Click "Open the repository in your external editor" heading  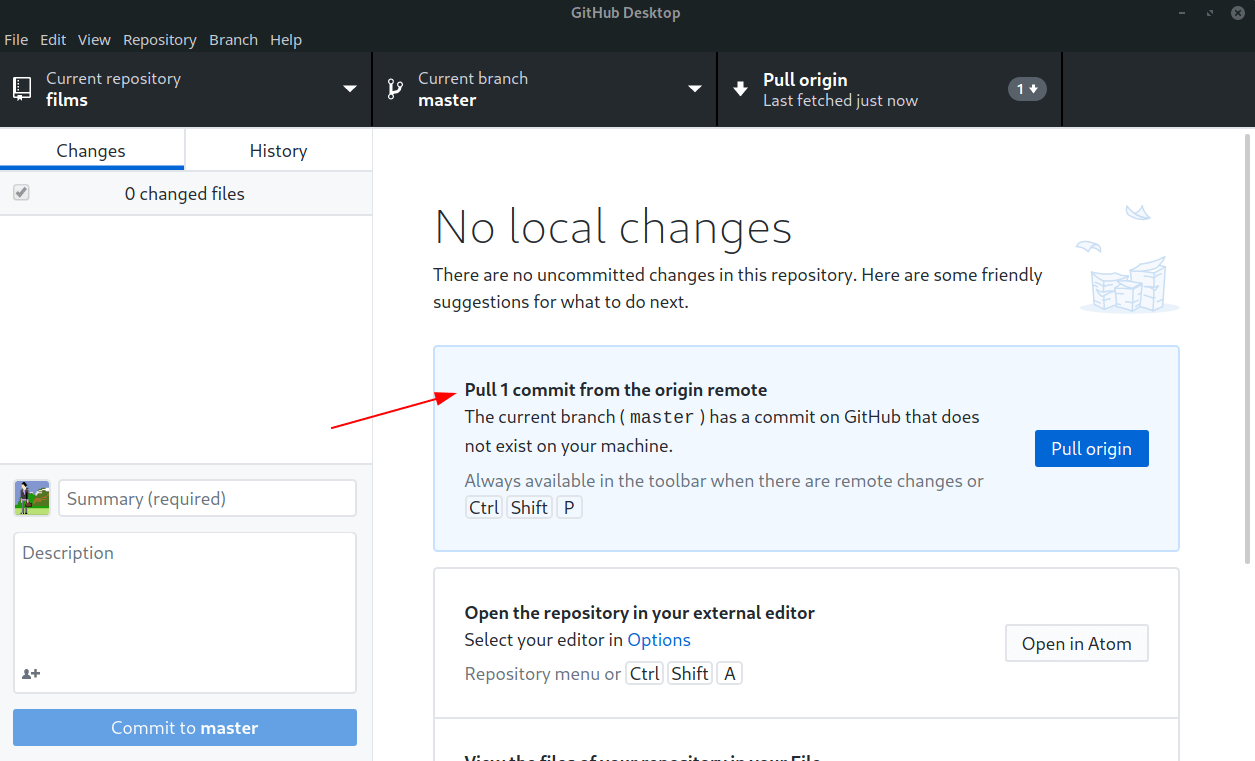click(x=640, y=613)
